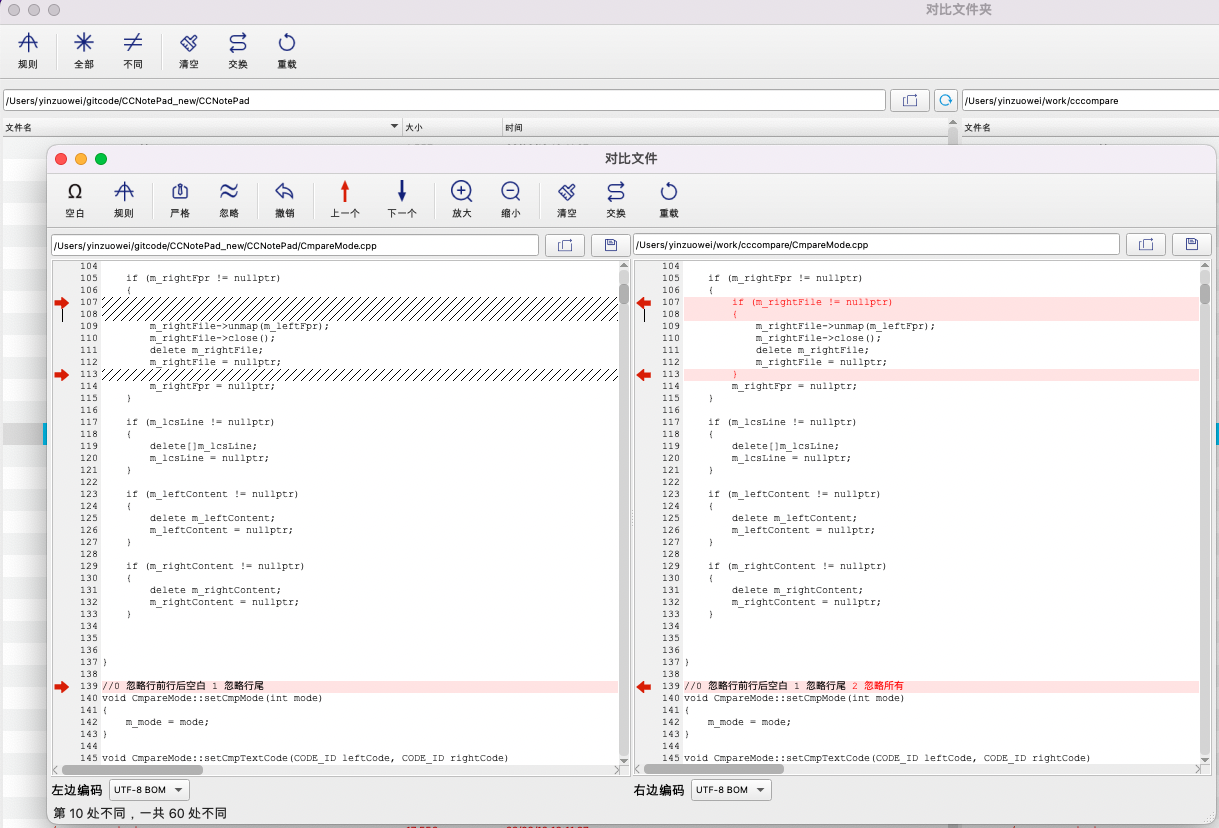
Task: Click the 空白 (whitespace) omega icon
Action: (x=75, y=197)
